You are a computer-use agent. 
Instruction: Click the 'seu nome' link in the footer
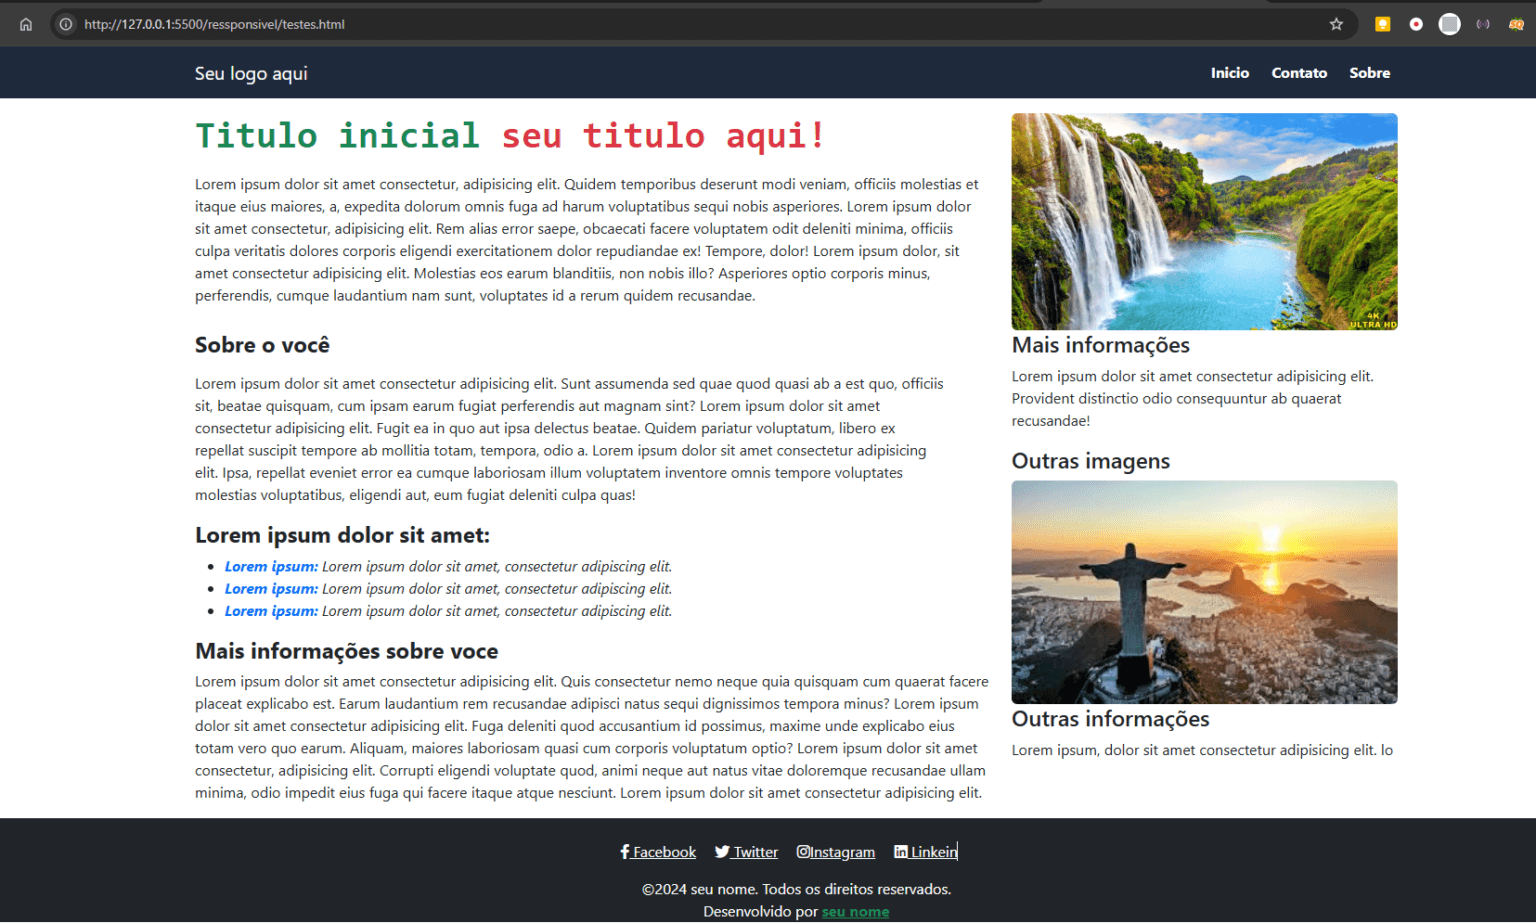pyautogui.click(x=855, y=911)
